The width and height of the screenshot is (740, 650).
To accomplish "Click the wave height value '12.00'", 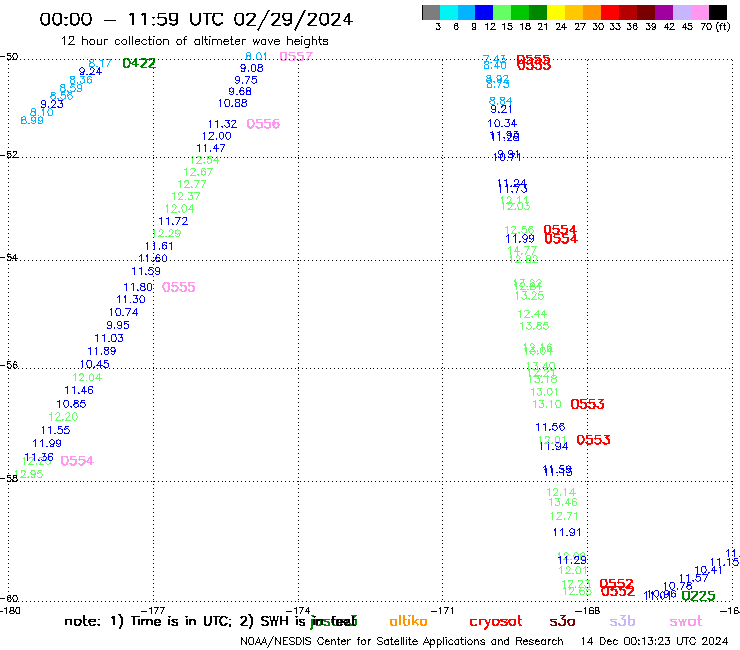I will click(217, 136).
